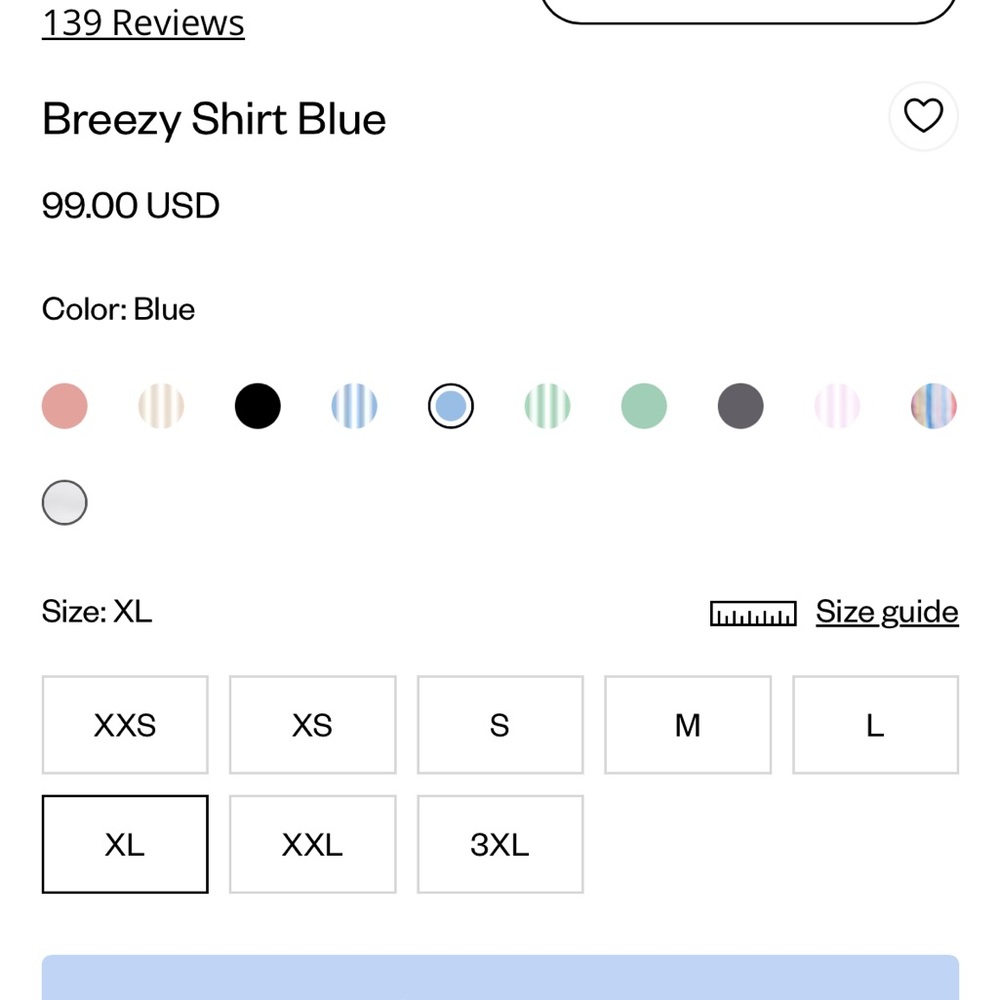The image size is (1000, 1000).
Task: Open the 139 Reviews page
Action: point(142,22)
